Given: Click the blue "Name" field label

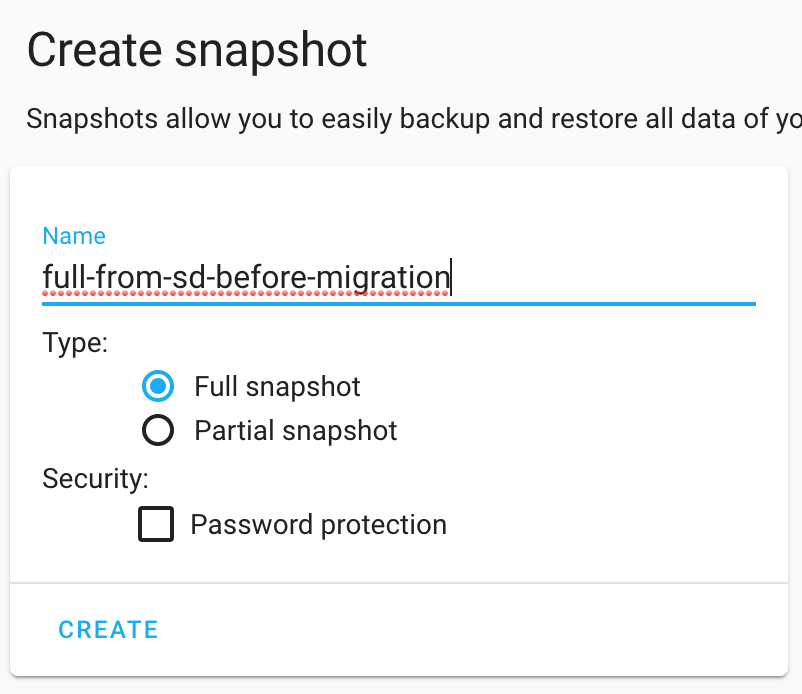Looking at the screenshot, I should click(x=74, y=236).
